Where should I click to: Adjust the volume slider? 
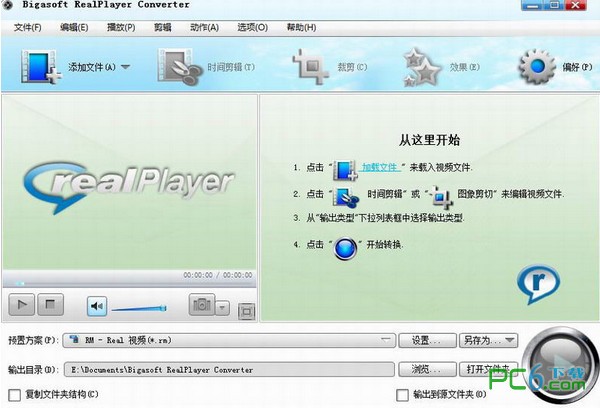coord(139,308)
